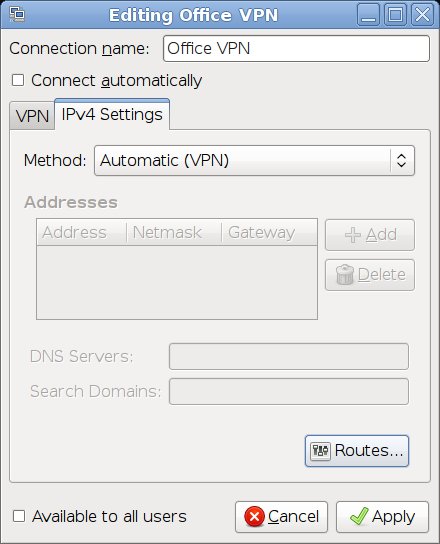
Task: Minimize the Editing Office VPN window
Action: tap(368, 15)
